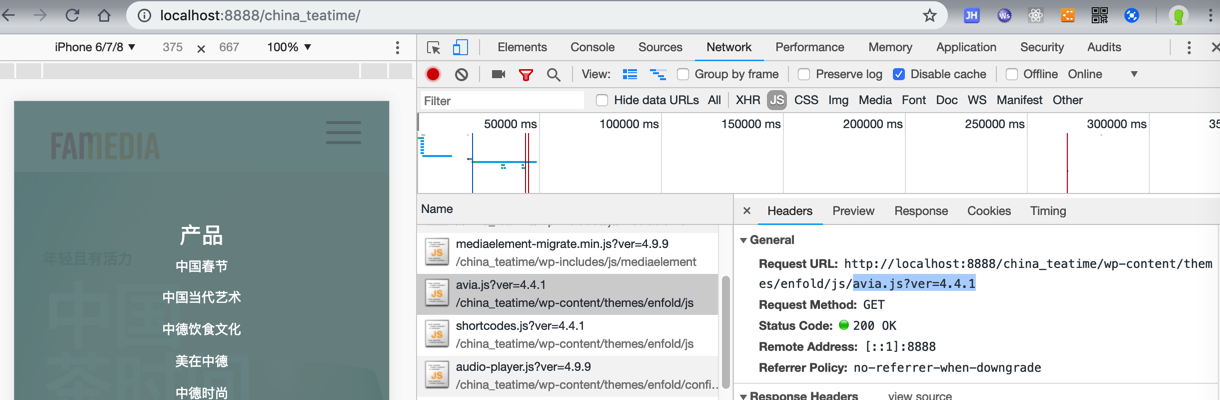
Task: Switch to the Console tab
Action: click(592, 47)
